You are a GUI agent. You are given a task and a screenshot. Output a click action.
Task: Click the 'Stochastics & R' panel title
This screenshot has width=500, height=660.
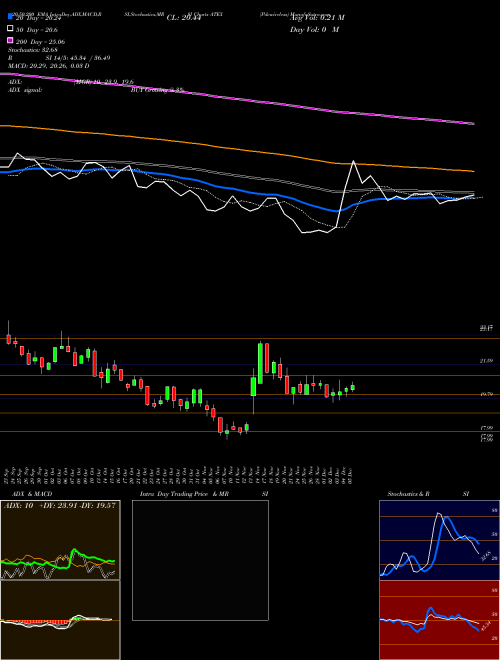coord(409,494)
